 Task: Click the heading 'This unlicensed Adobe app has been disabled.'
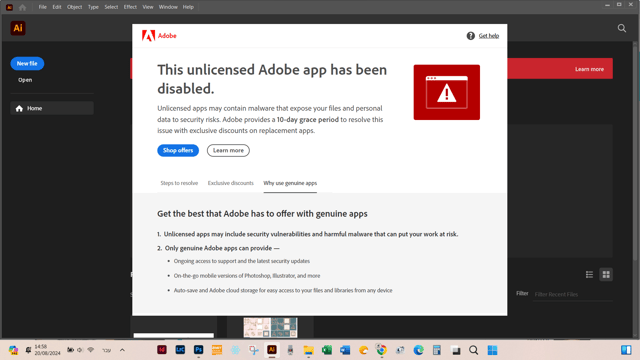coord(272,79)
